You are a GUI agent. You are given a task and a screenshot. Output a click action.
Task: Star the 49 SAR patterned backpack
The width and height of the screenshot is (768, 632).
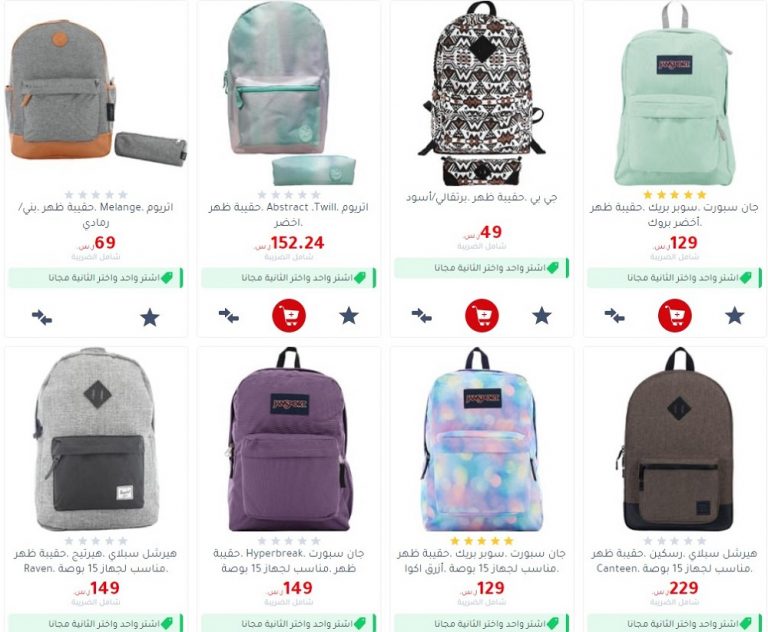pos(542,316)
